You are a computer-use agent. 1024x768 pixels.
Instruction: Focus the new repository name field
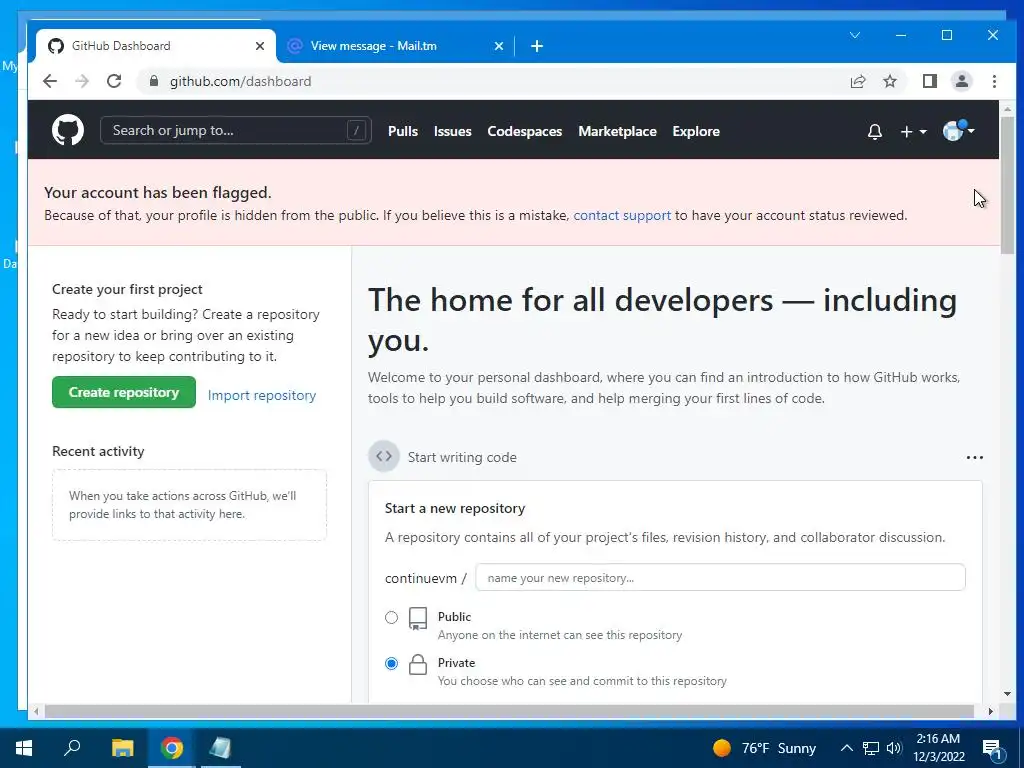[720, 577]
